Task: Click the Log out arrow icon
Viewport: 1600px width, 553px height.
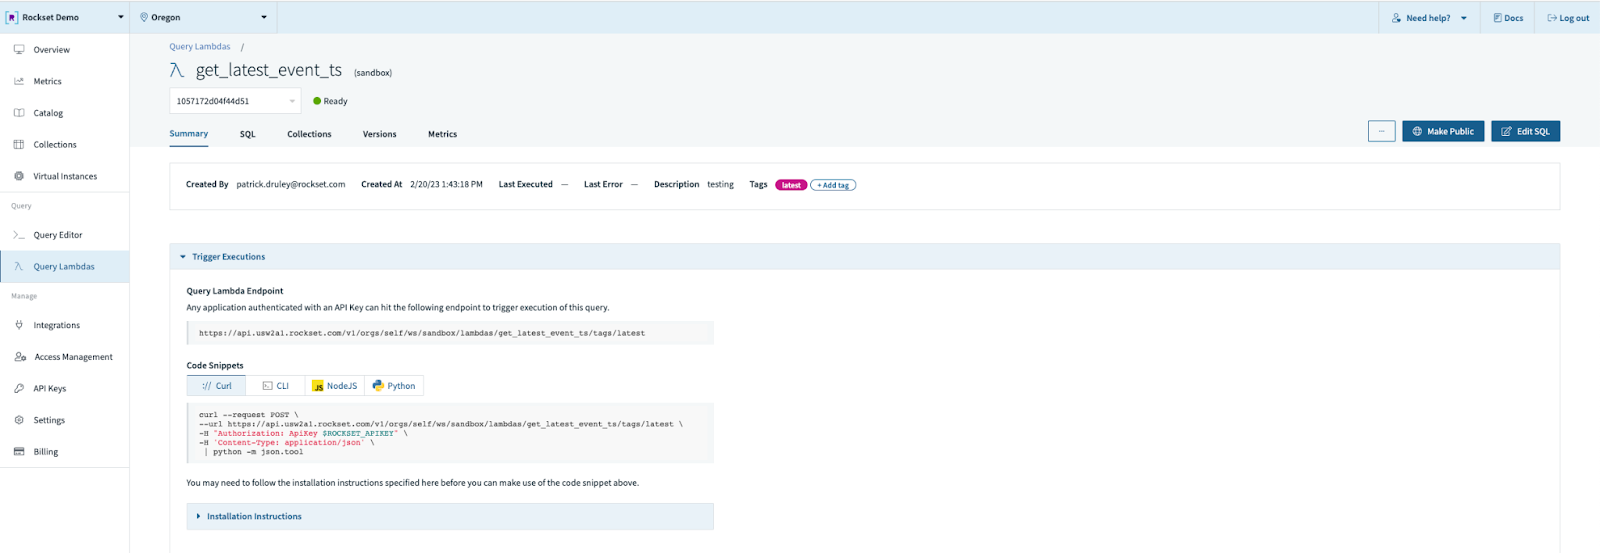Action: click(x=1552, y=18)
